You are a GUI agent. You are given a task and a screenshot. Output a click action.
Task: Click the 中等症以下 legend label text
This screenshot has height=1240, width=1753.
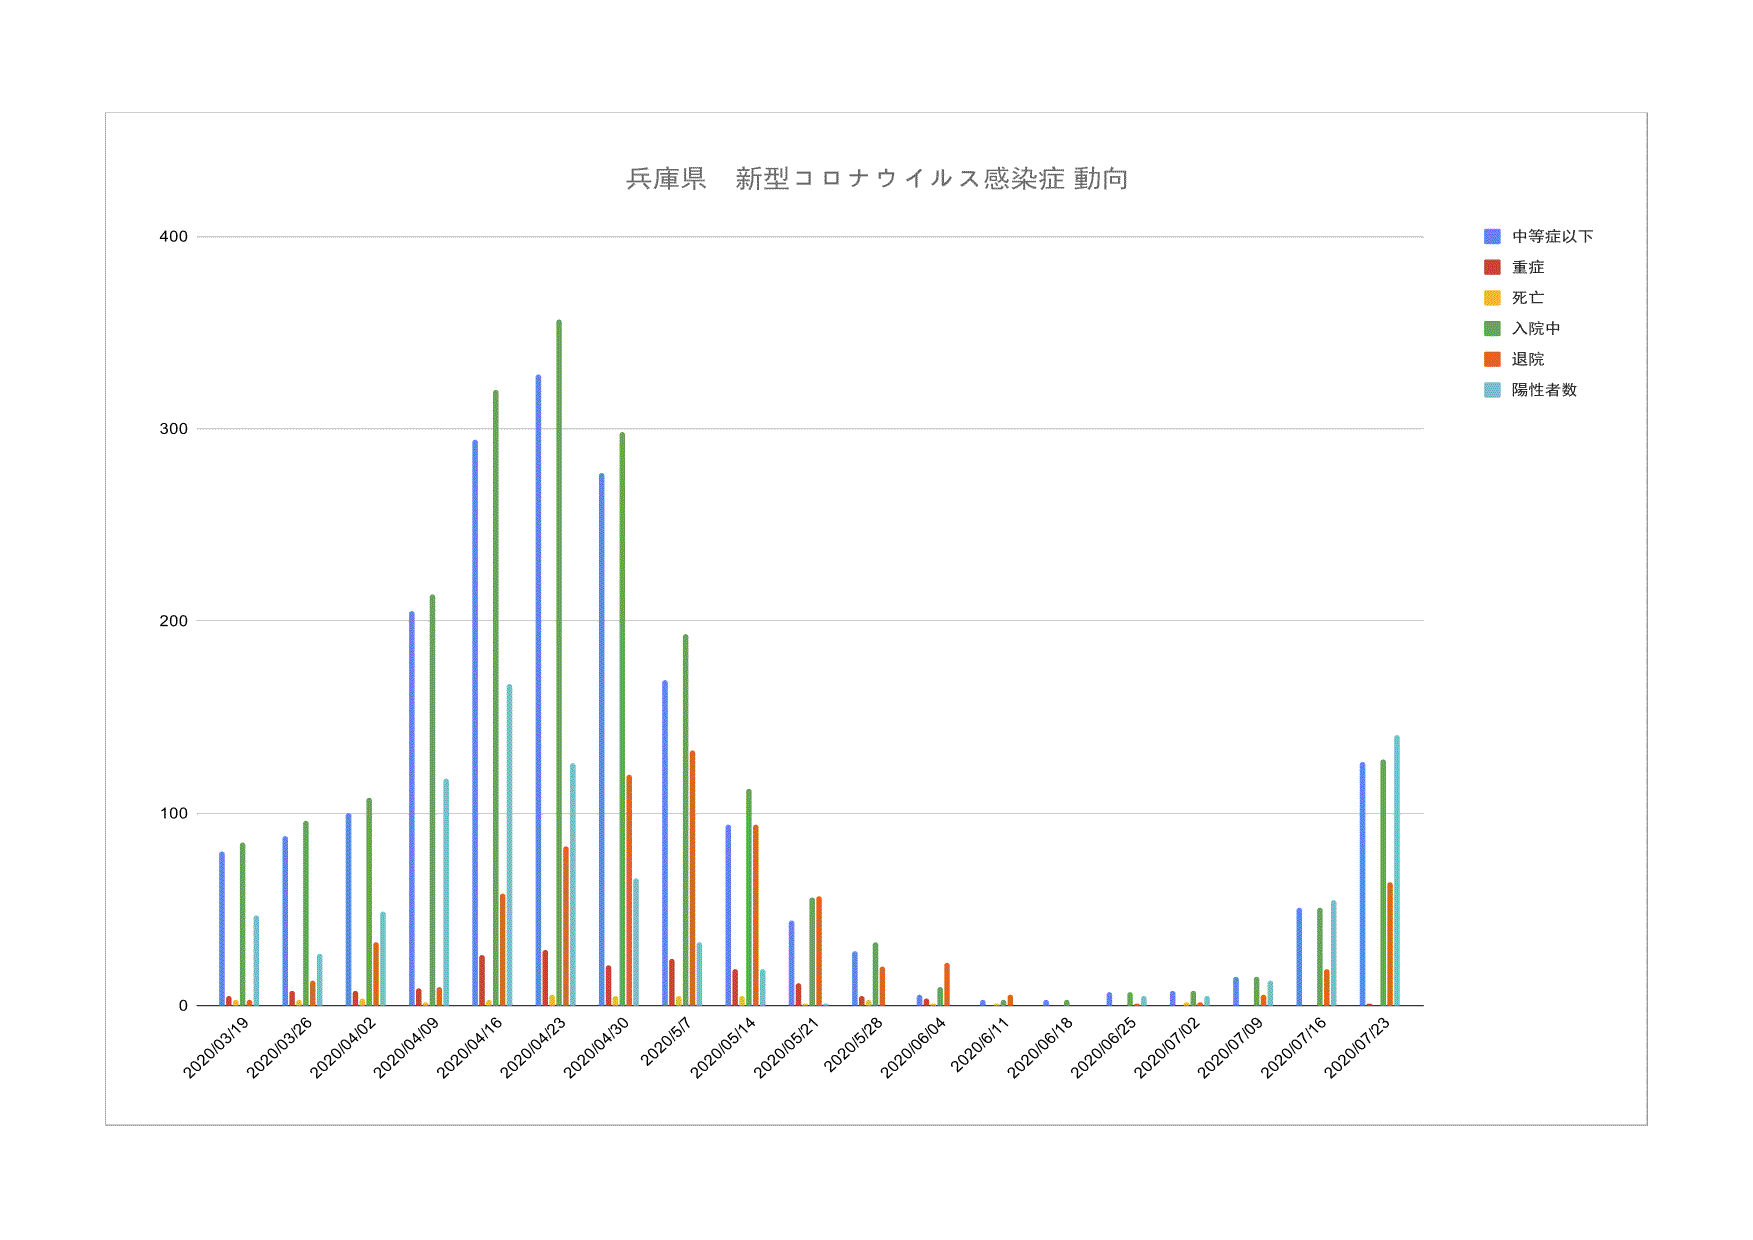tap(1552, 237)
